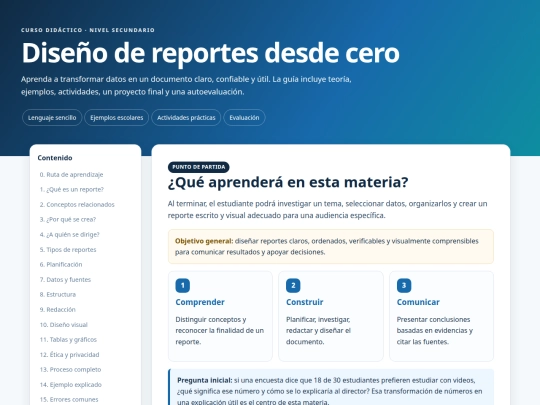Open '0. Ruta de aprendizaje' in Contenido
This screenshot has height=405, width=540.
pyautogui.click(x=71, y=175)
